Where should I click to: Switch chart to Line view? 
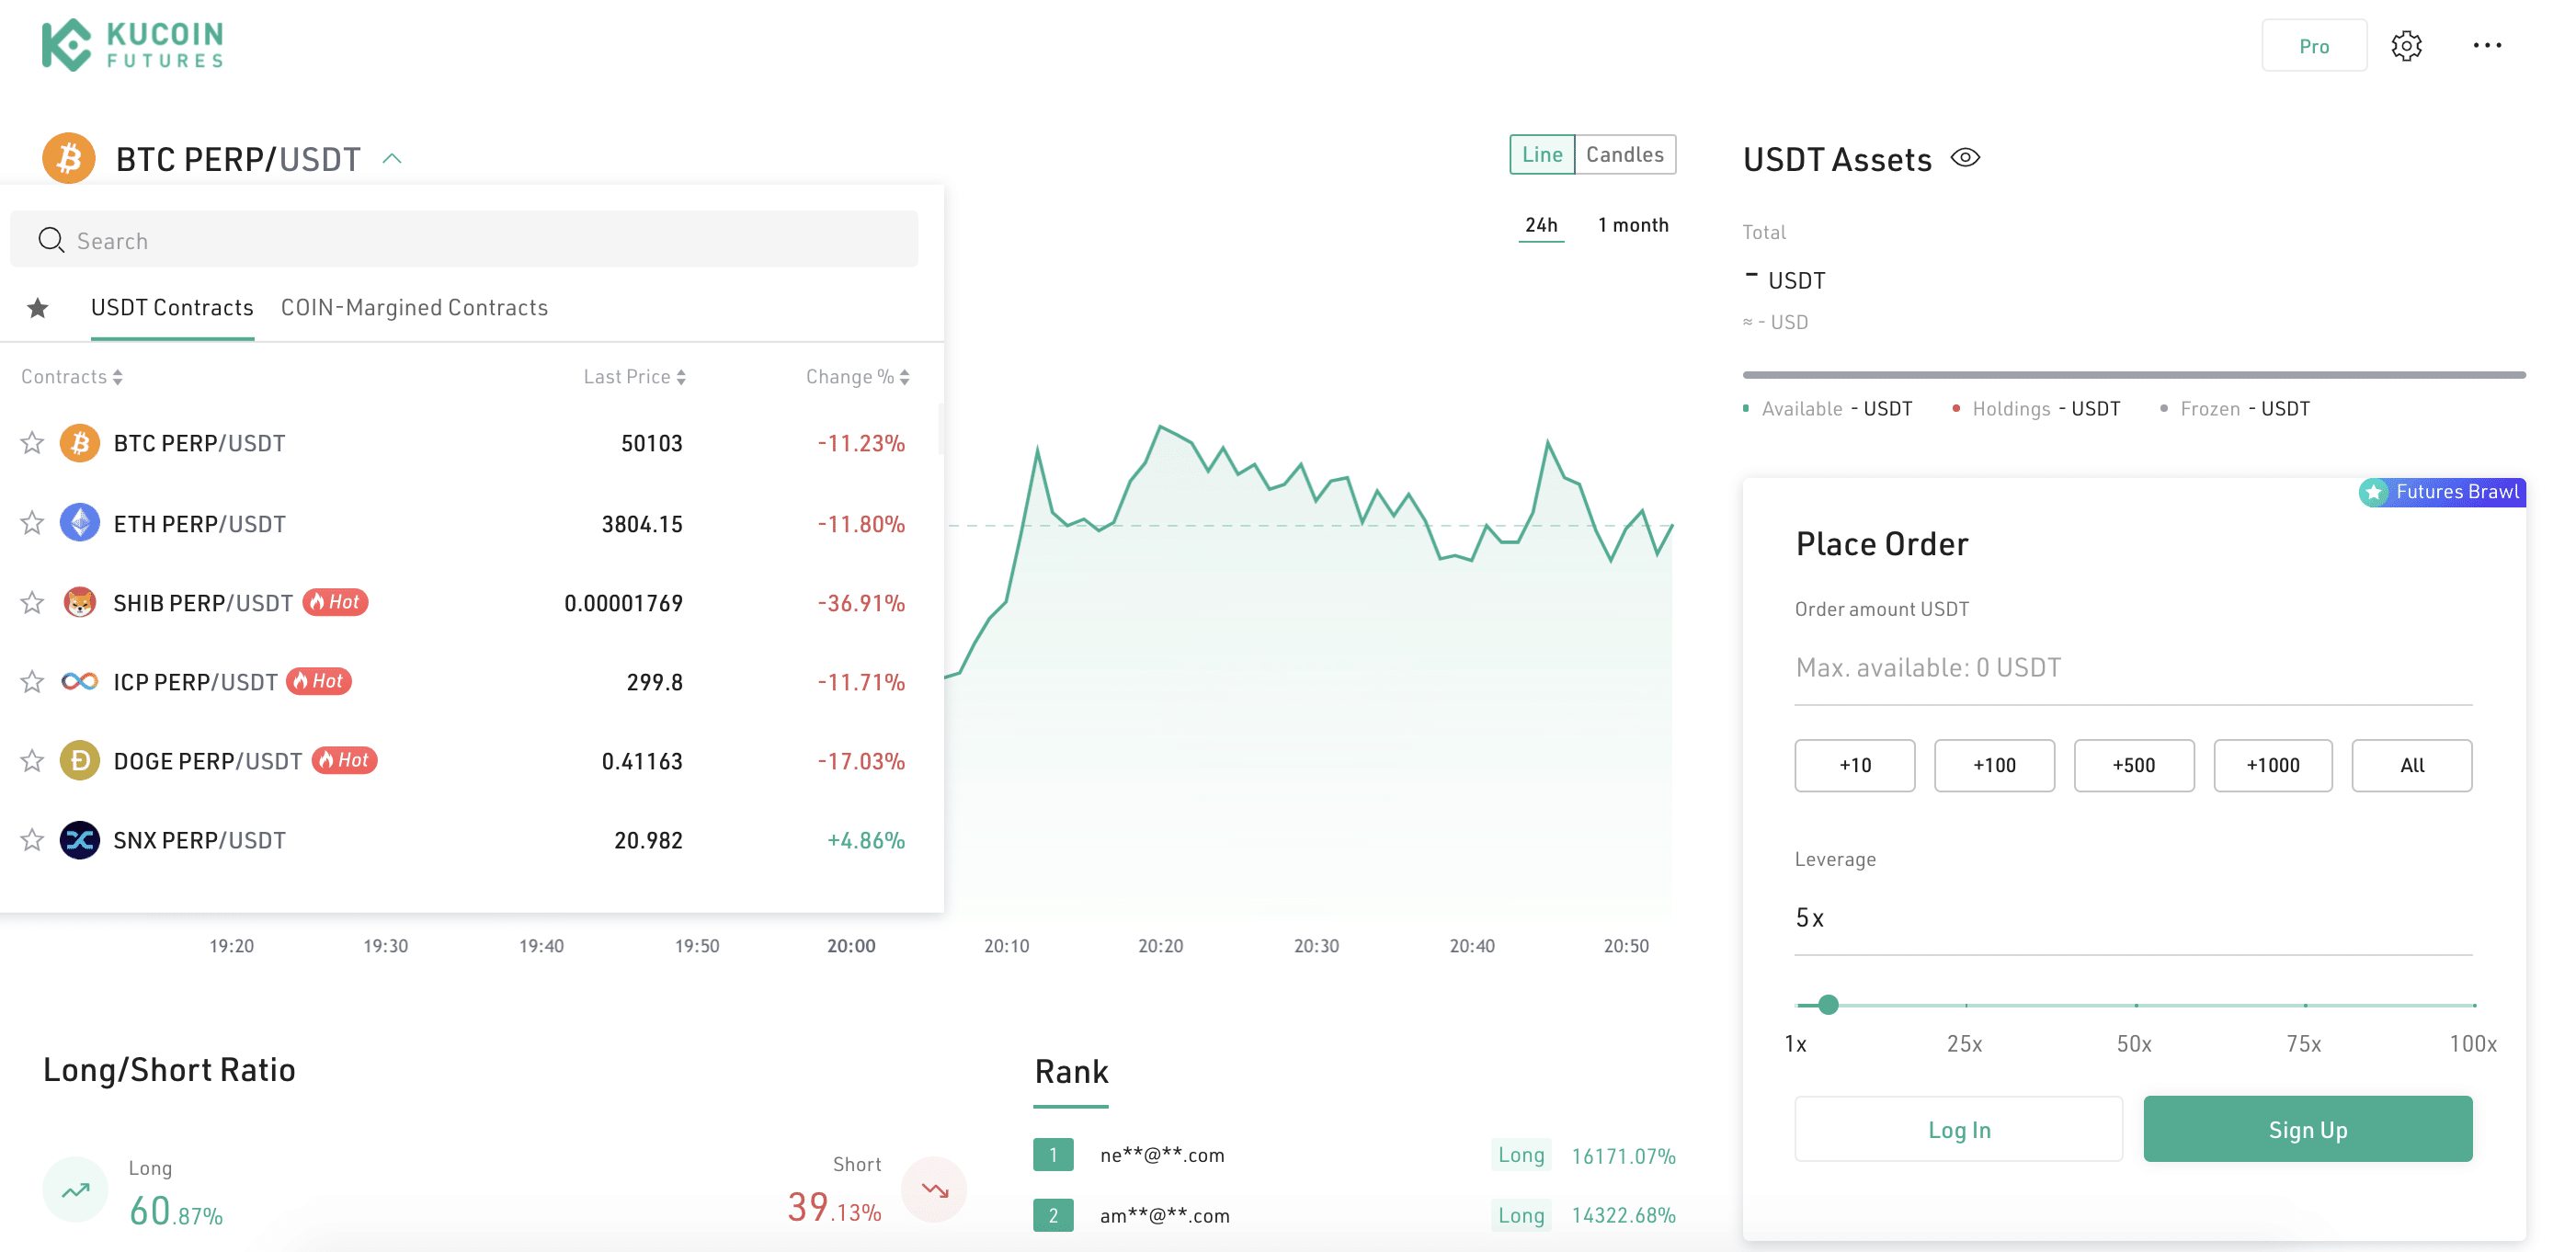[1541, 155]
